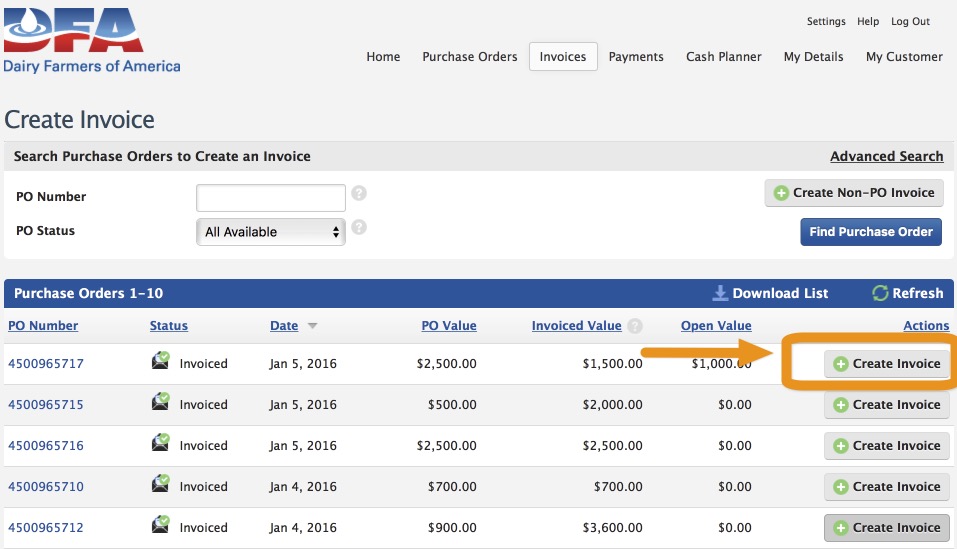This screenshot has width=957, height=549.
Task: Click help icon next to PO Number field
Action: click(359, 193)
